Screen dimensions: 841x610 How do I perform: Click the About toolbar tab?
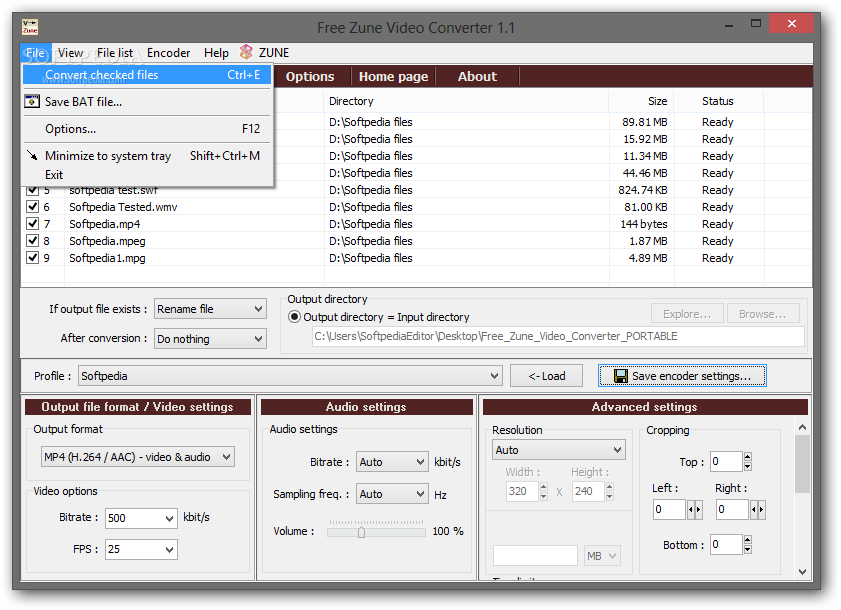pyautogui.click(x=477, y=76)
